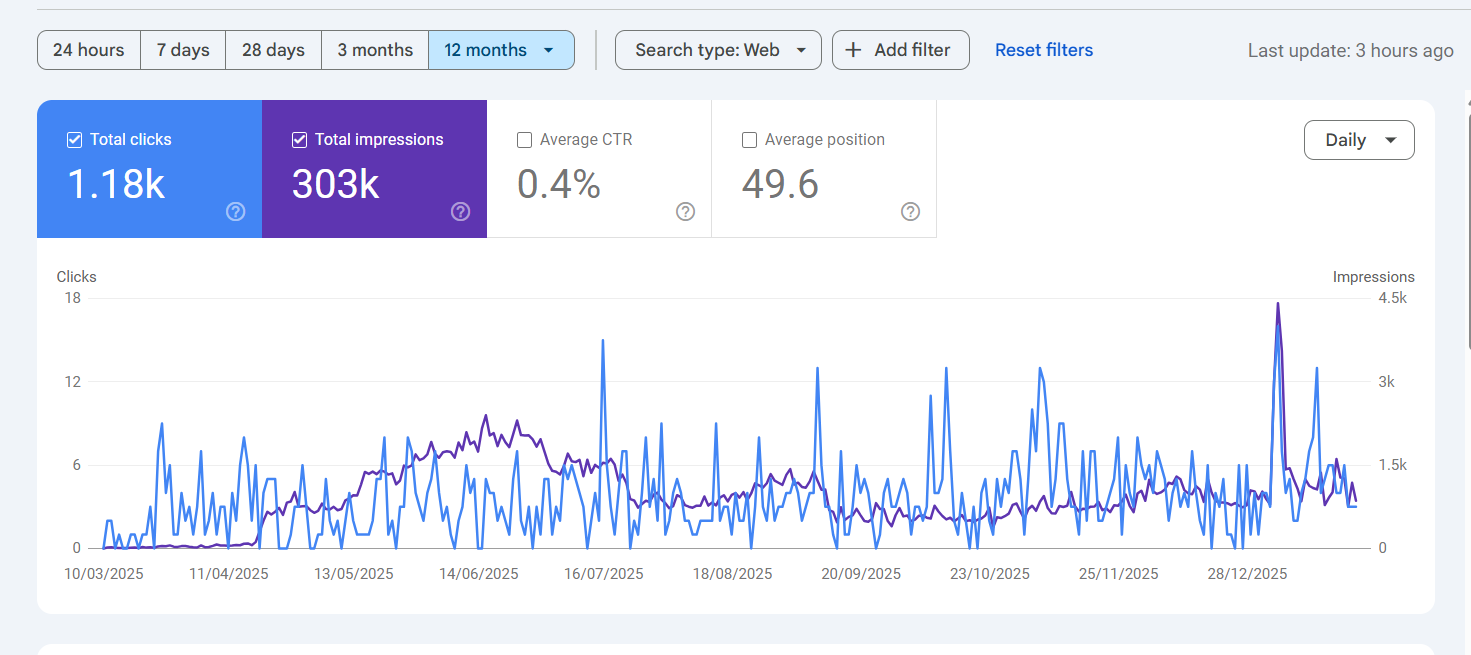The image size is (1471, 655).
Task: Open the Daily granularity dropdown
Action: point(1359,140)
